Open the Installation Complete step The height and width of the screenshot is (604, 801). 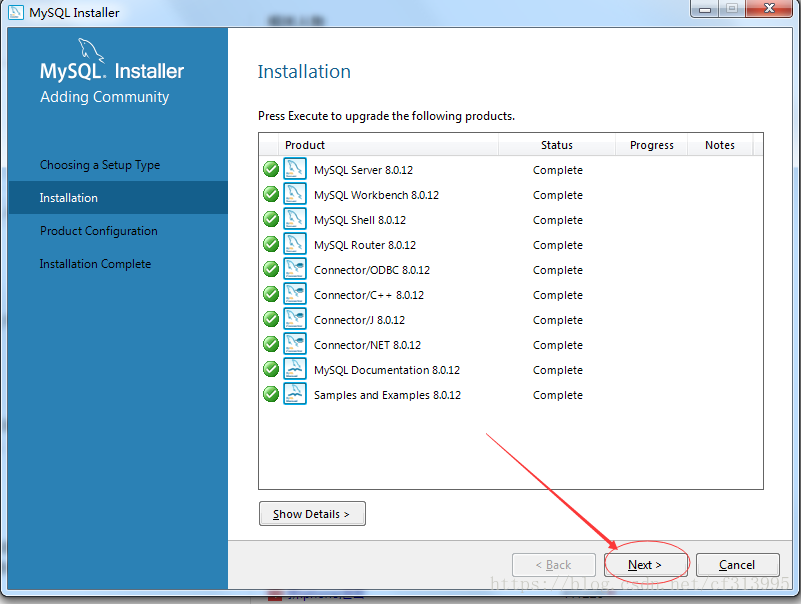click(96, 264)
